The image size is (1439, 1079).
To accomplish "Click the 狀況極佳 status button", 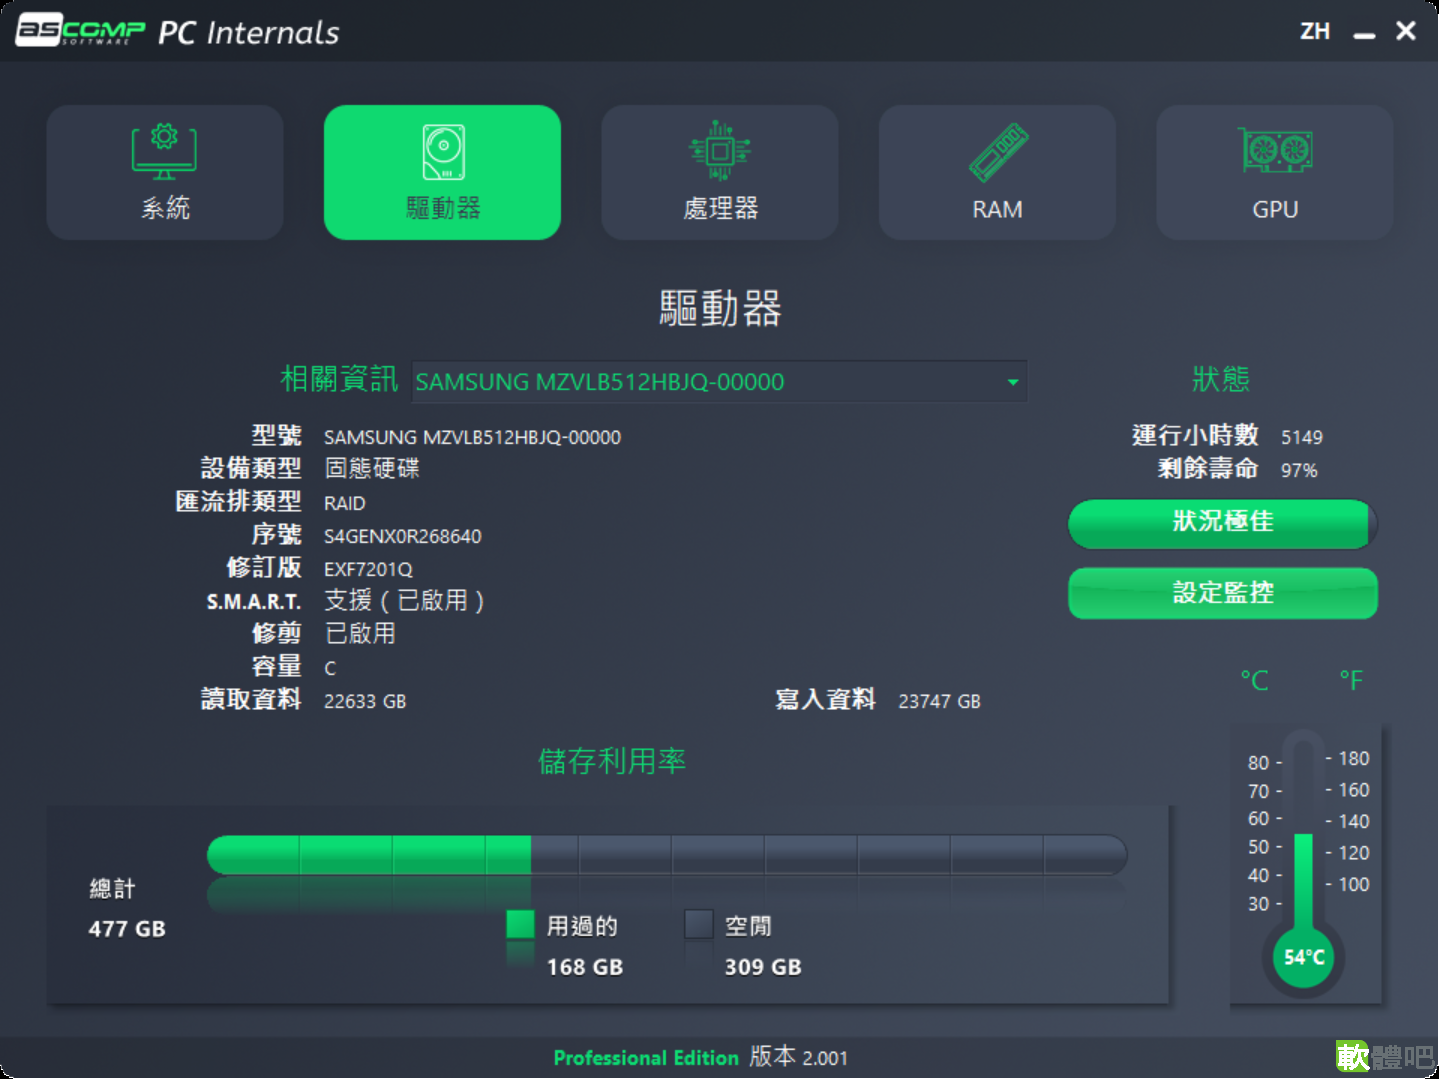I will coord(1222,524).
